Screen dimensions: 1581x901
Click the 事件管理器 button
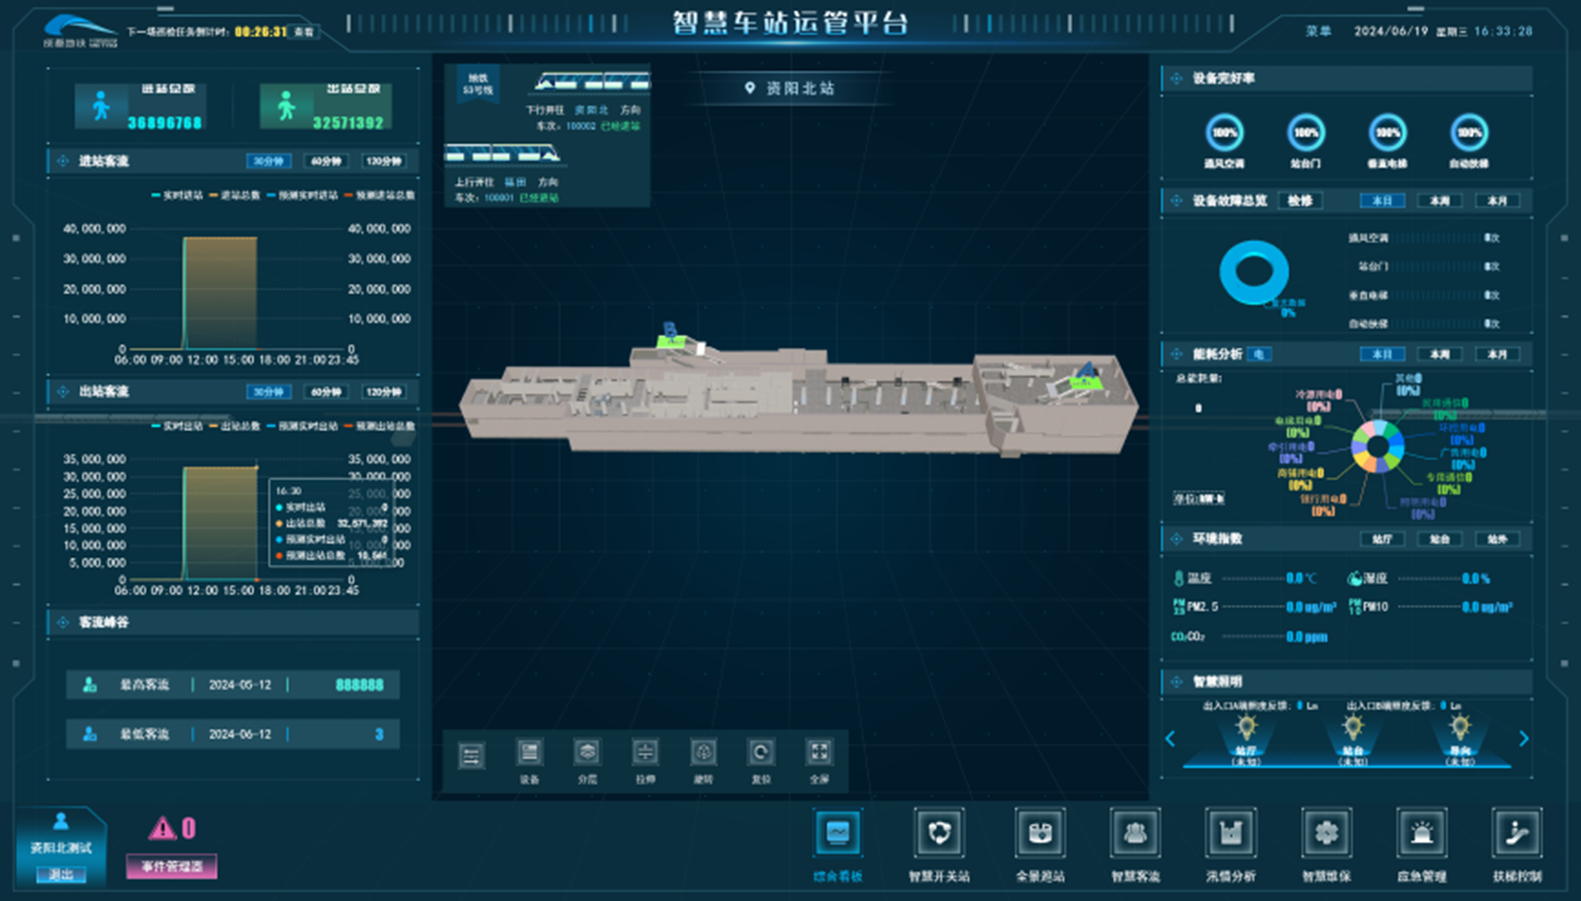click(x=172, y=867)
